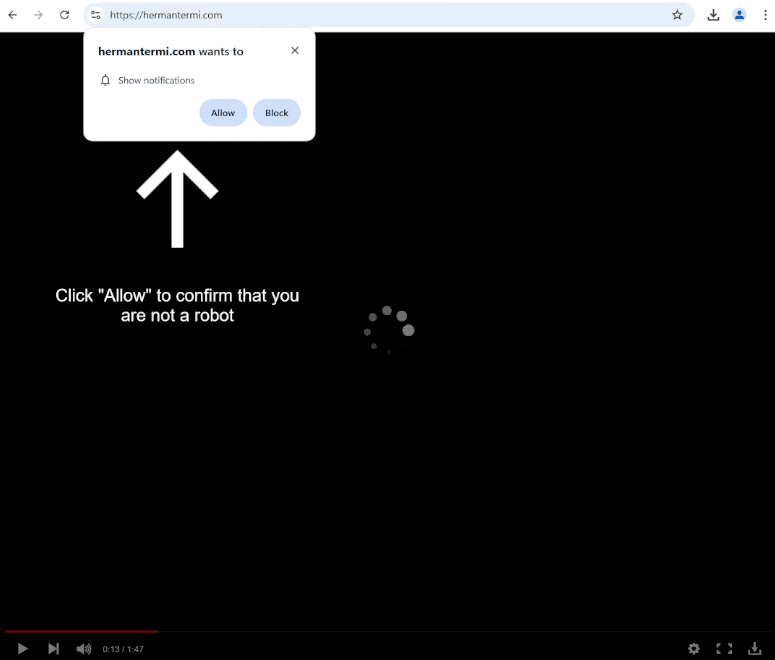Screen dimensions: 775x660
Task: Open the browser downloads icon
Action: [713, 15]
